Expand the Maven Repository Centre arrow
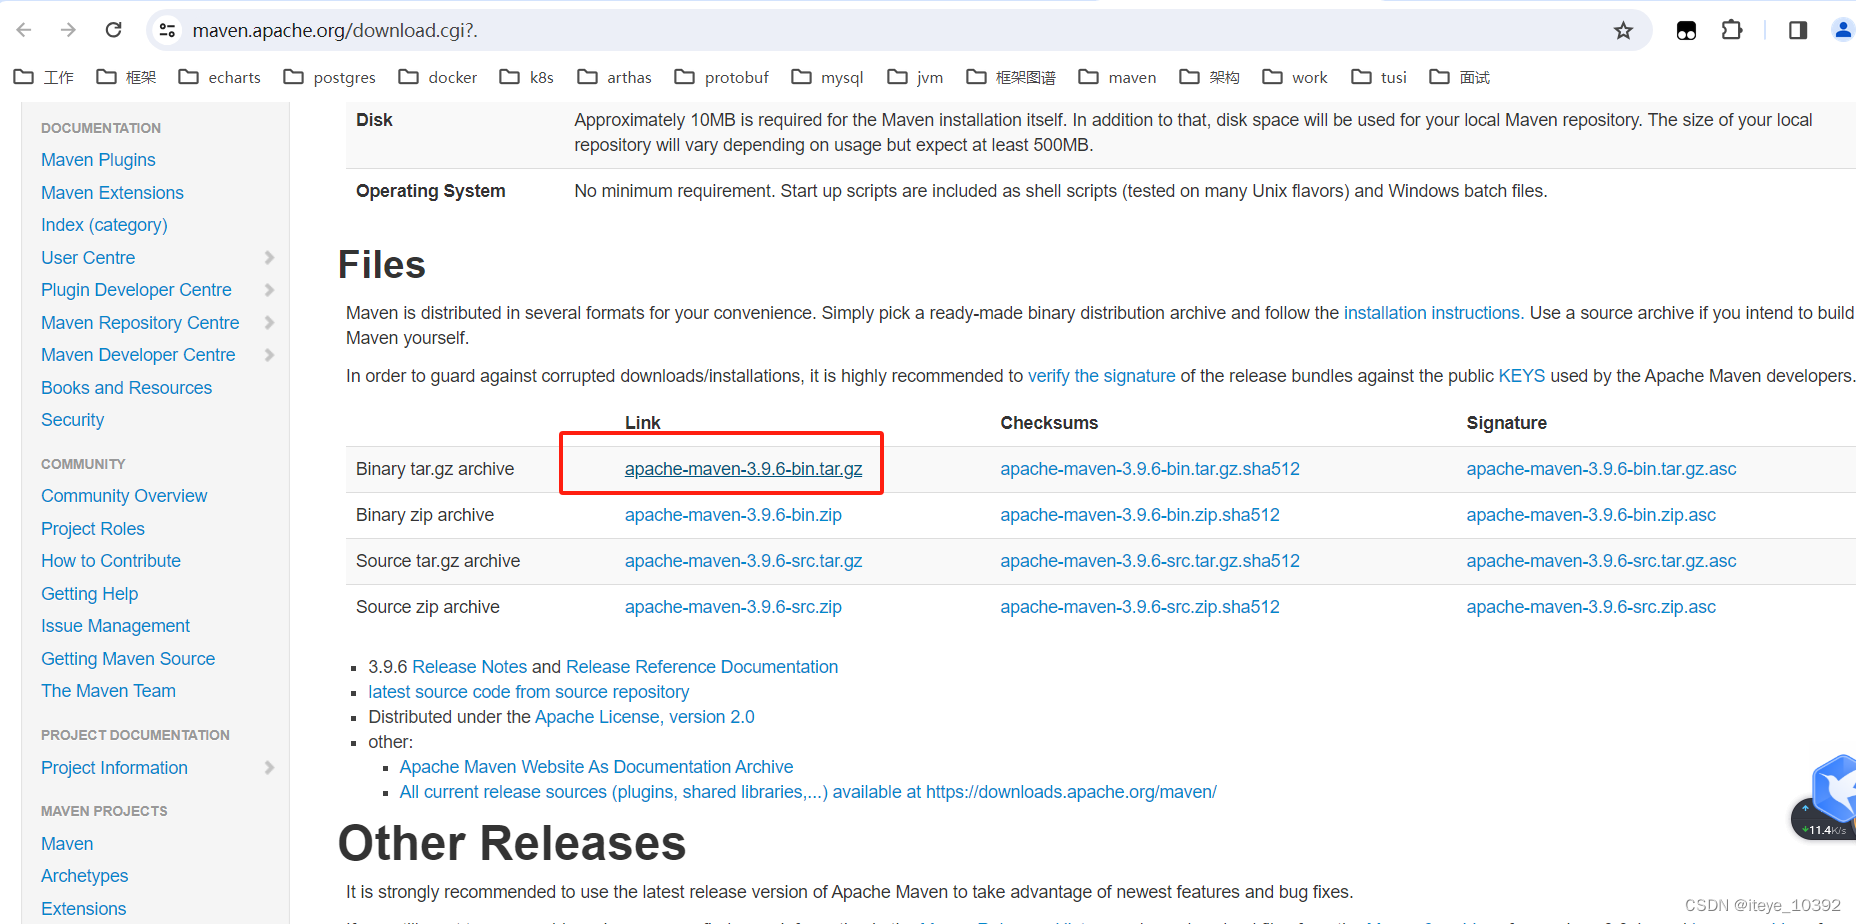Screen dimensions: 1856x924 click(269, 322)
